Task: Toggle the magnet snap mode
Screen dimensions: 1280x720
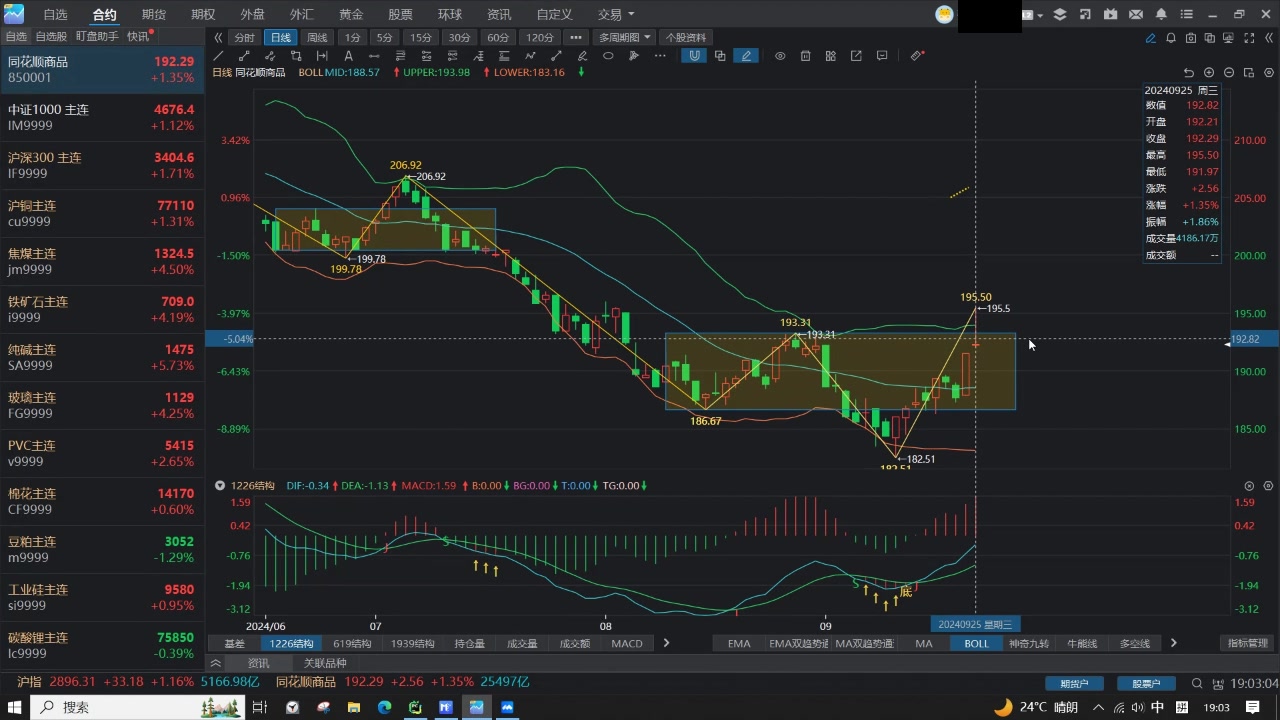Action: coord(694,56)
